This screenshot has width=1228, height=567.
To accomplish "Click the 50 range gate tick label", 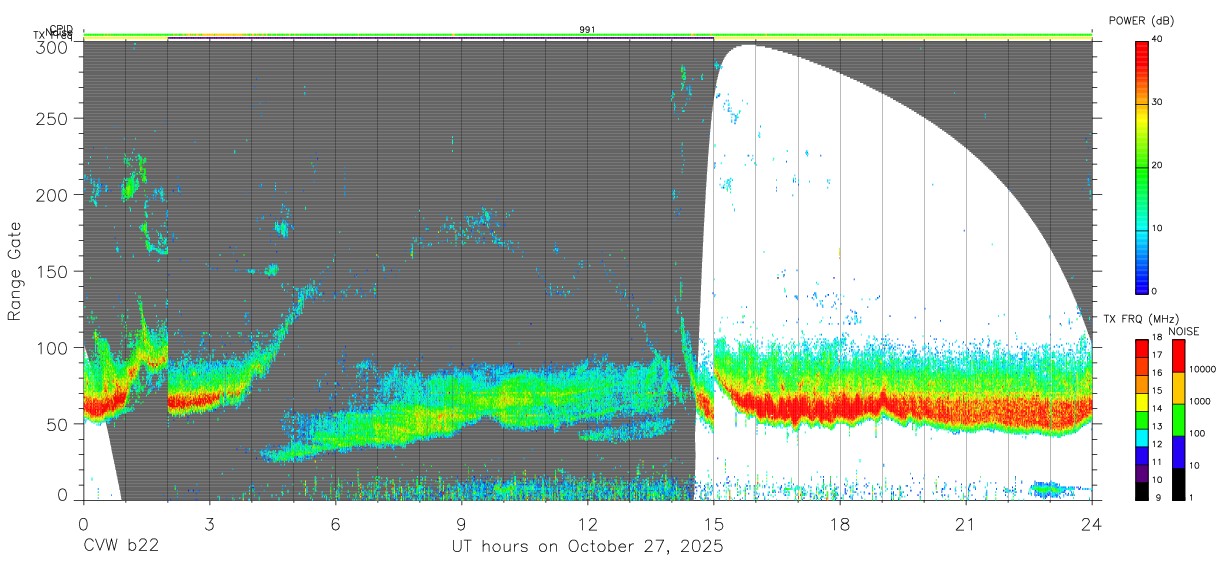I will (56, 423).
